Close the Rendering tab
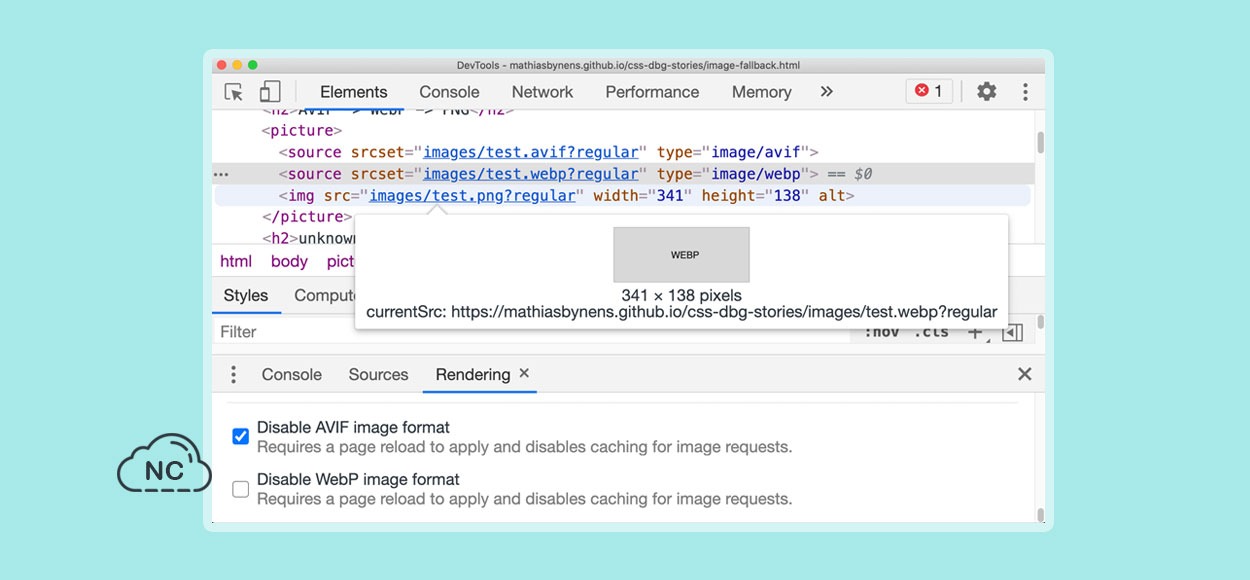The height and width of the screenshot is (580, 1250). [524, 373]
